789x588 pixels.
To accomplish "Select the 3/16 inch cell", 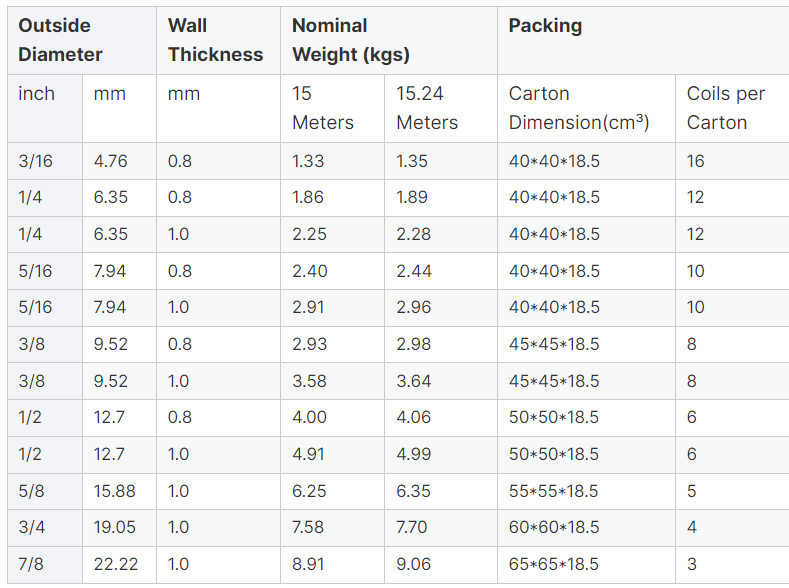I will coord(31,161).
